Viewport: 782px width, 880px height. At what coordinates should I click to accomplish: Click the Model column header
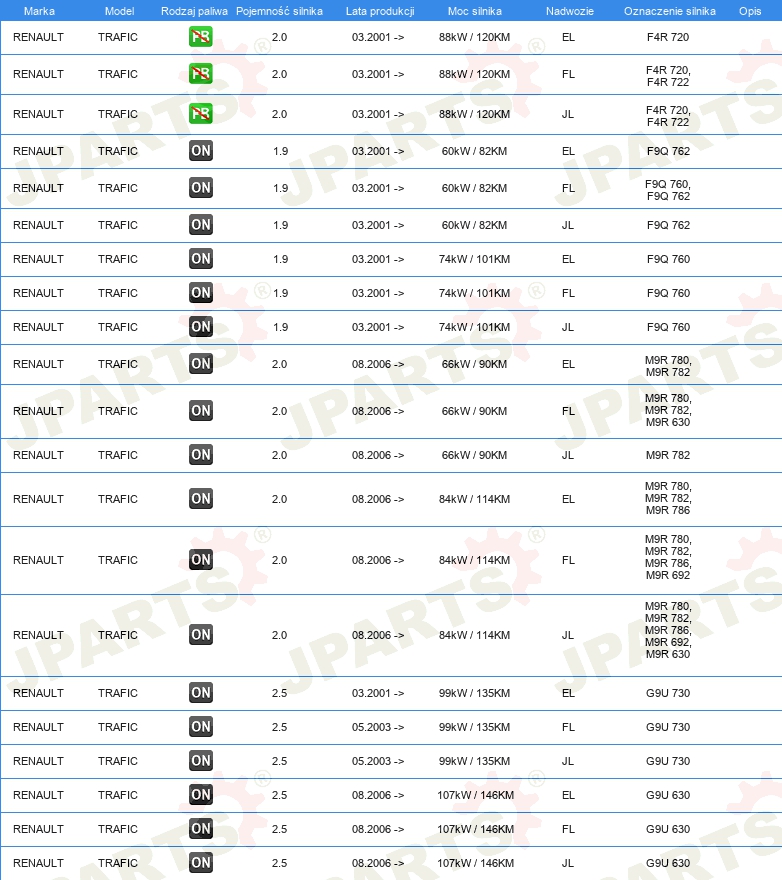[x=120, y=11]
